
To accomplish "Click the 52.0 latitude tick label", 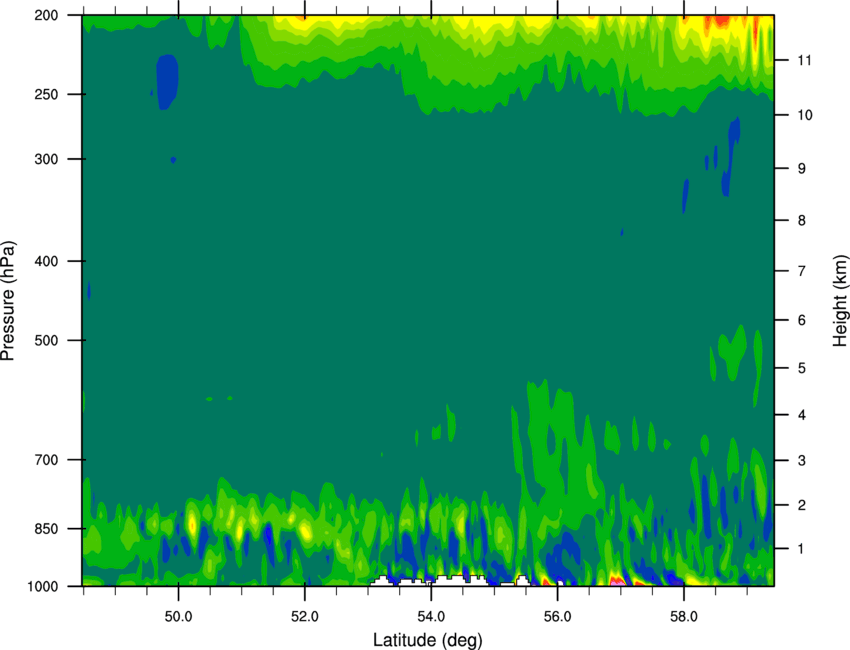I will click(305, 617).
